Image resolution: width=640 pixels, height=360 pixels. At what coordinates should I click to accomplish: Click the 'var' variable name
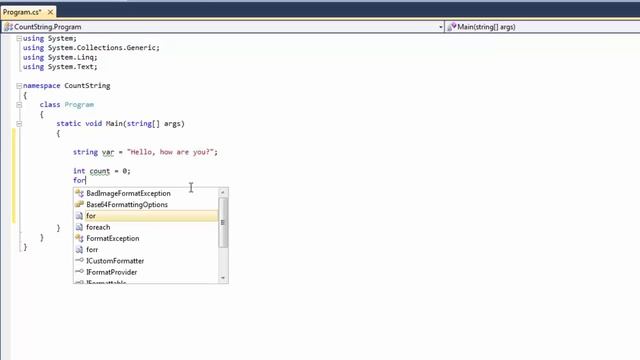click(108, 152)
